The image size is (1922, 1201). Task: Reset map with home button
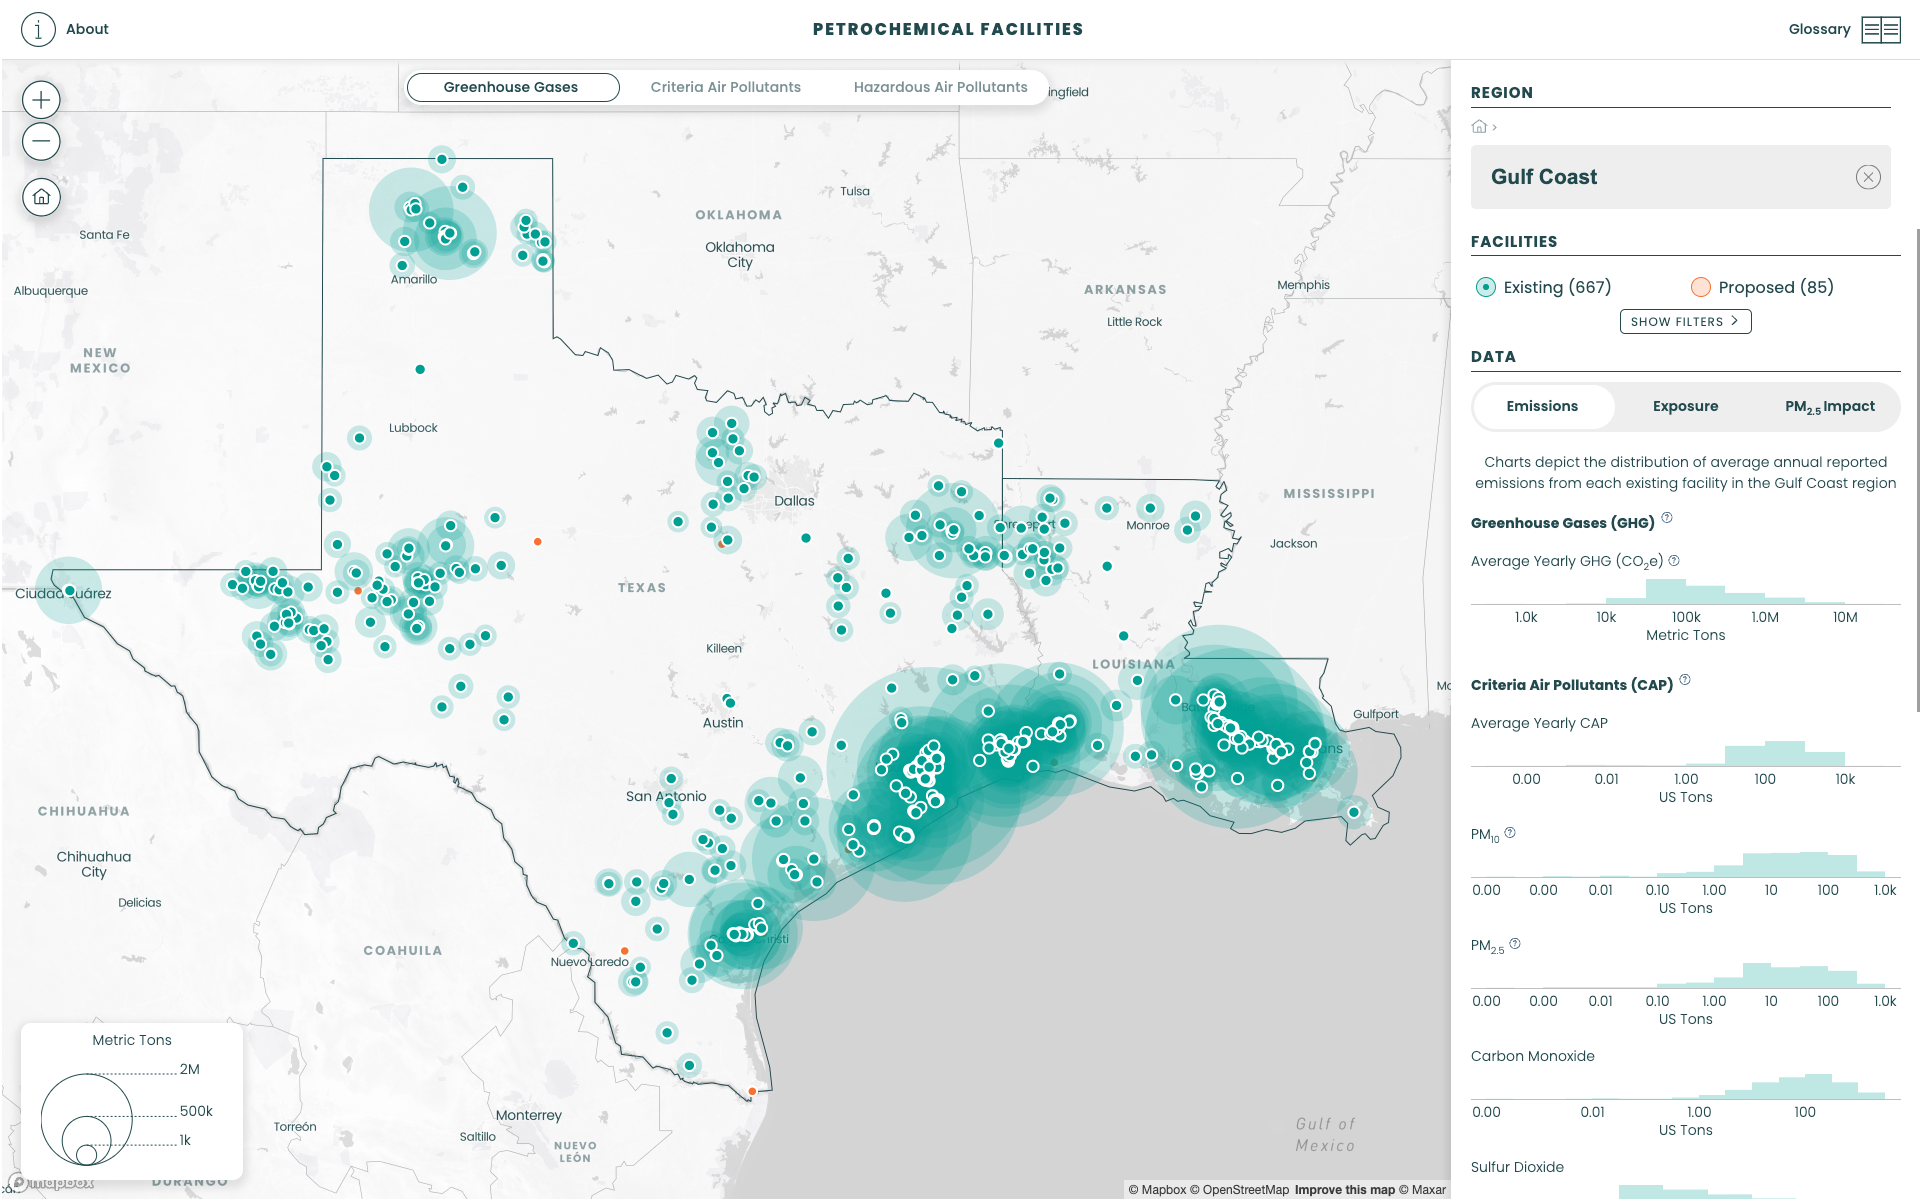point(41,197)
